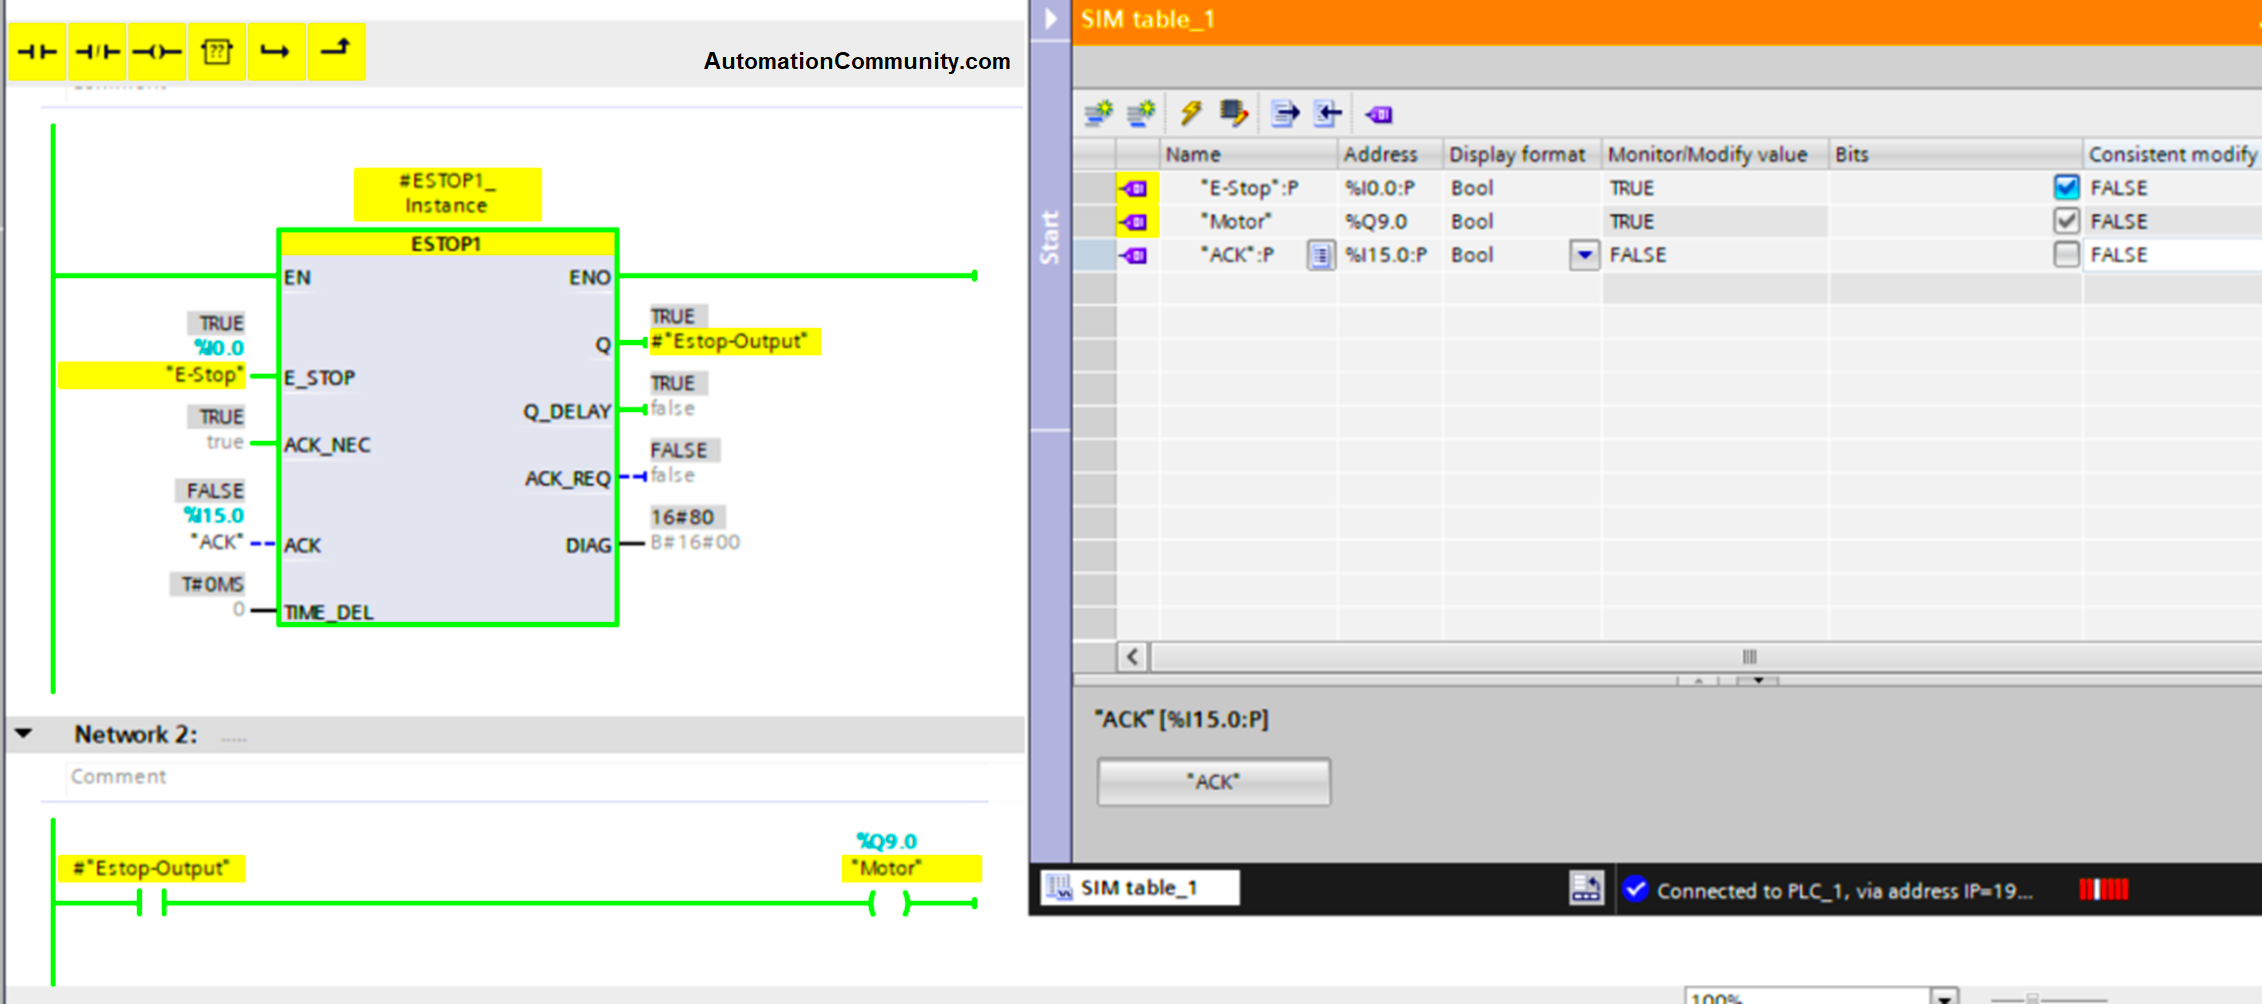
Task: Select the Normally Open contact tool
Action: (x=37, y=50)
